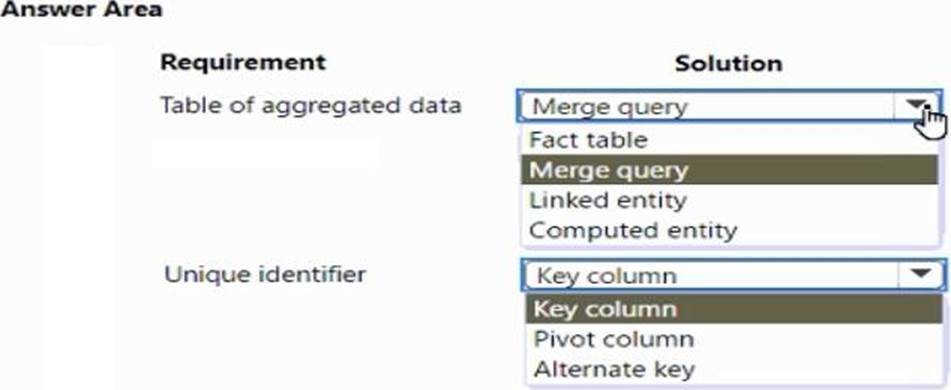Viewport: 951px width, 390px height.
Task: Click the Answer Area heading
Action: coord(81,9)
